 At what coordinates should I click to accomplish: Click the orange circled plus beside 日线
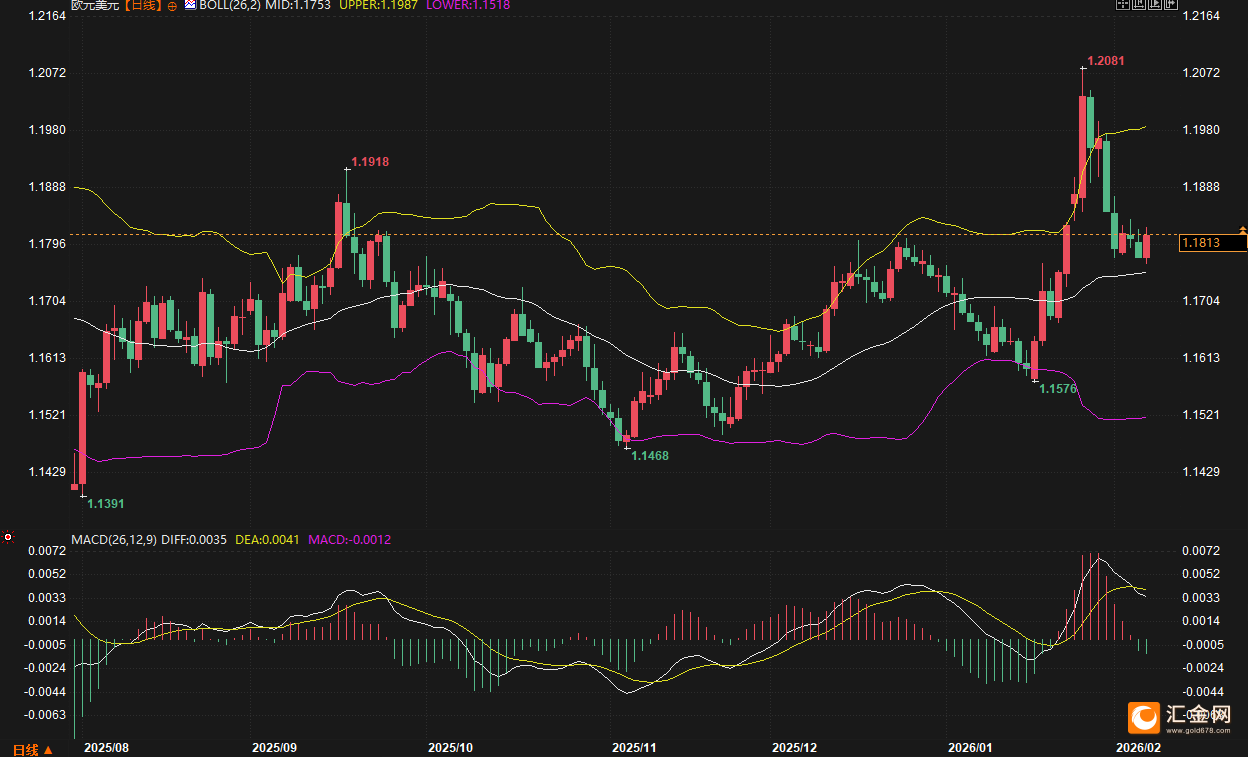172,6
